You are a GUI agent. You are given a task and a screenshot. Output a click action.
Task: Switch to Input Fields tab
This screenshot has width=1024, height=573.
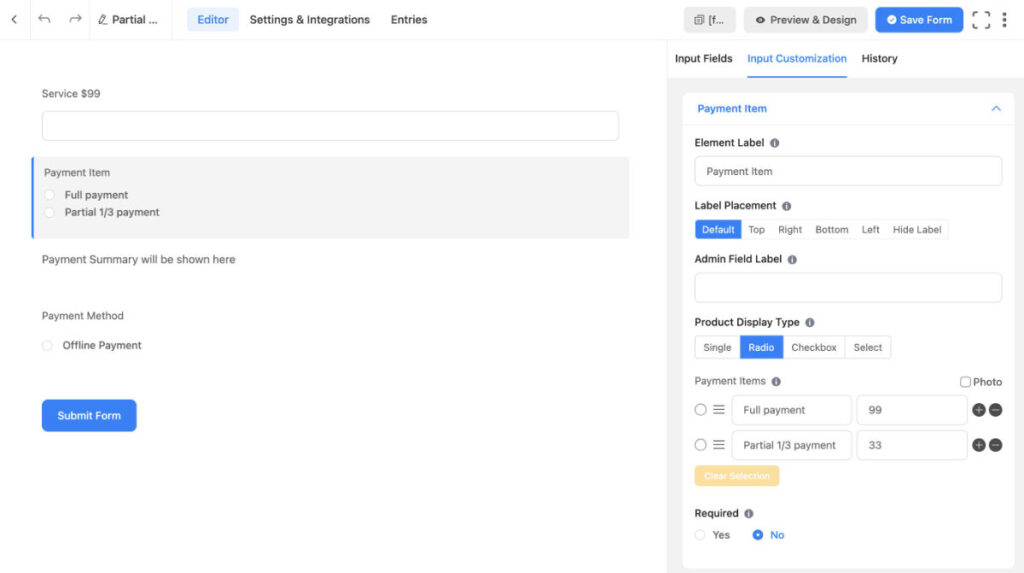[x=703, y=59]
